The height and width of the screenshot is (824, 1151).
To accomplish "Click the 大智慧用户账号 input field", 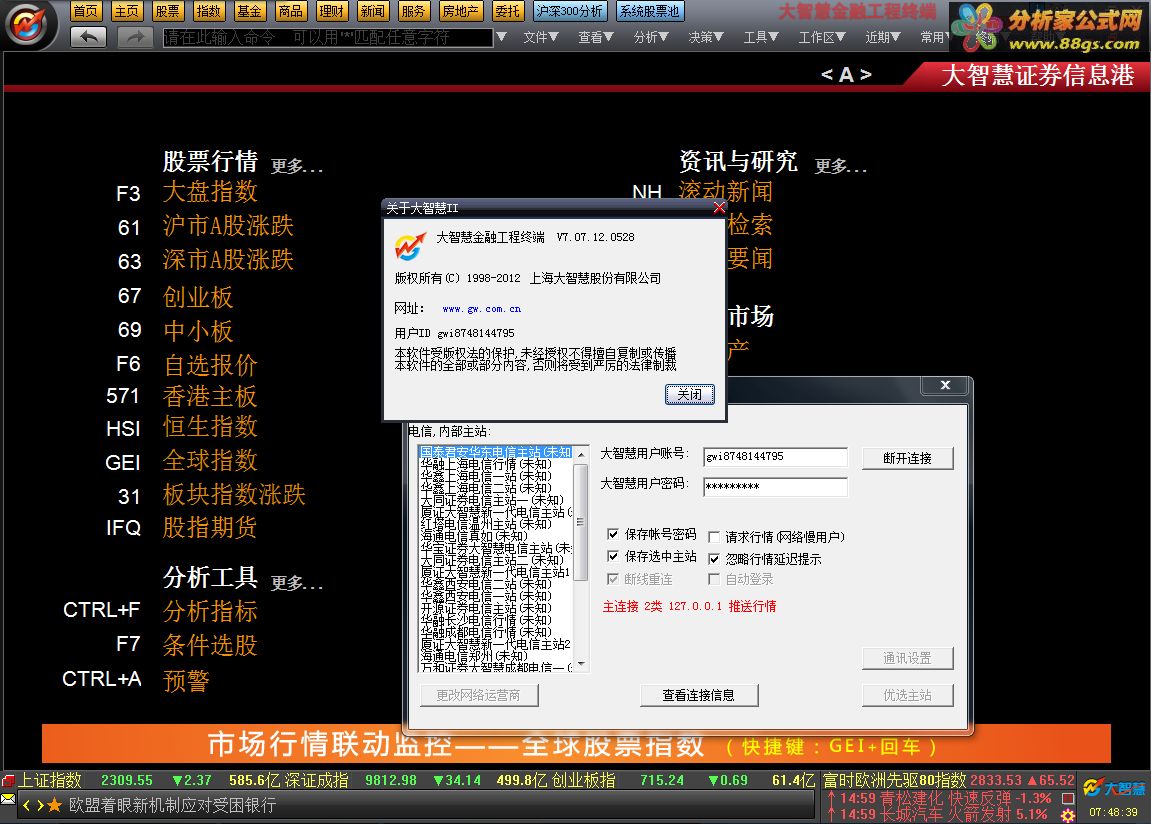I will point(775,456).
